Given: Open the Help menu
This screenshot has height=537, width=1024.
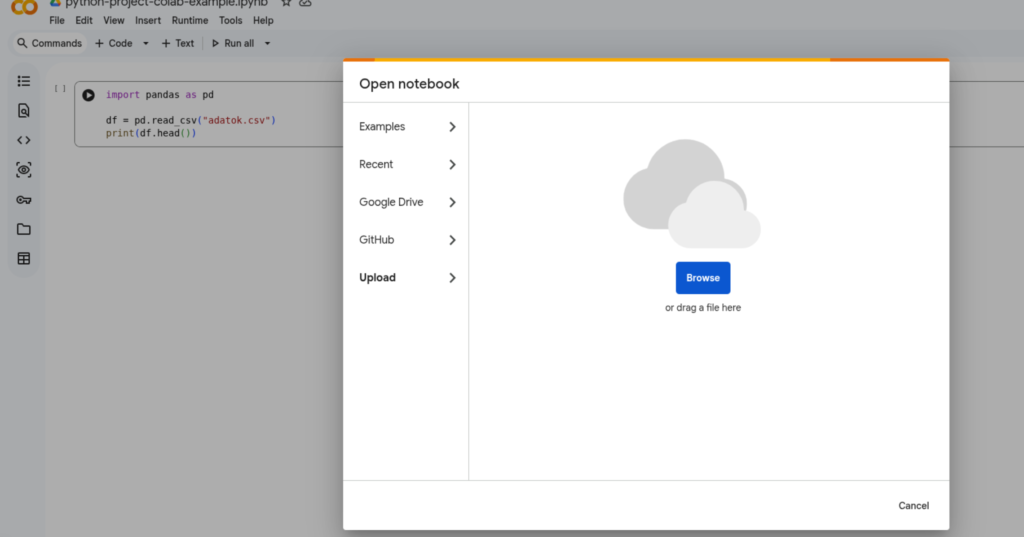Looking at the screenshot, I should (x=263, y=20).
